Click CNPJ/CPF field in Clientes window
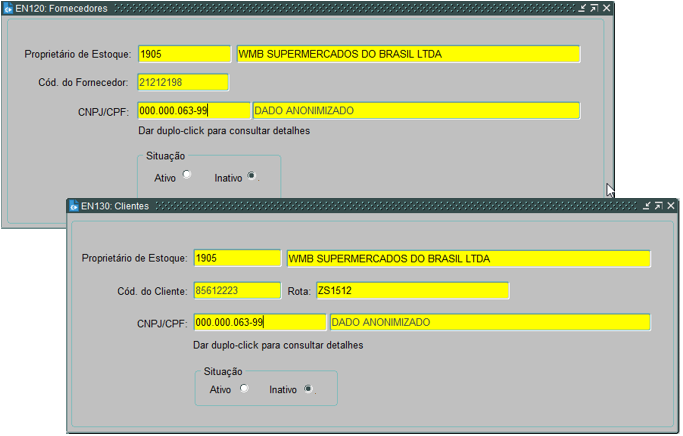 [x=260, y=322]
